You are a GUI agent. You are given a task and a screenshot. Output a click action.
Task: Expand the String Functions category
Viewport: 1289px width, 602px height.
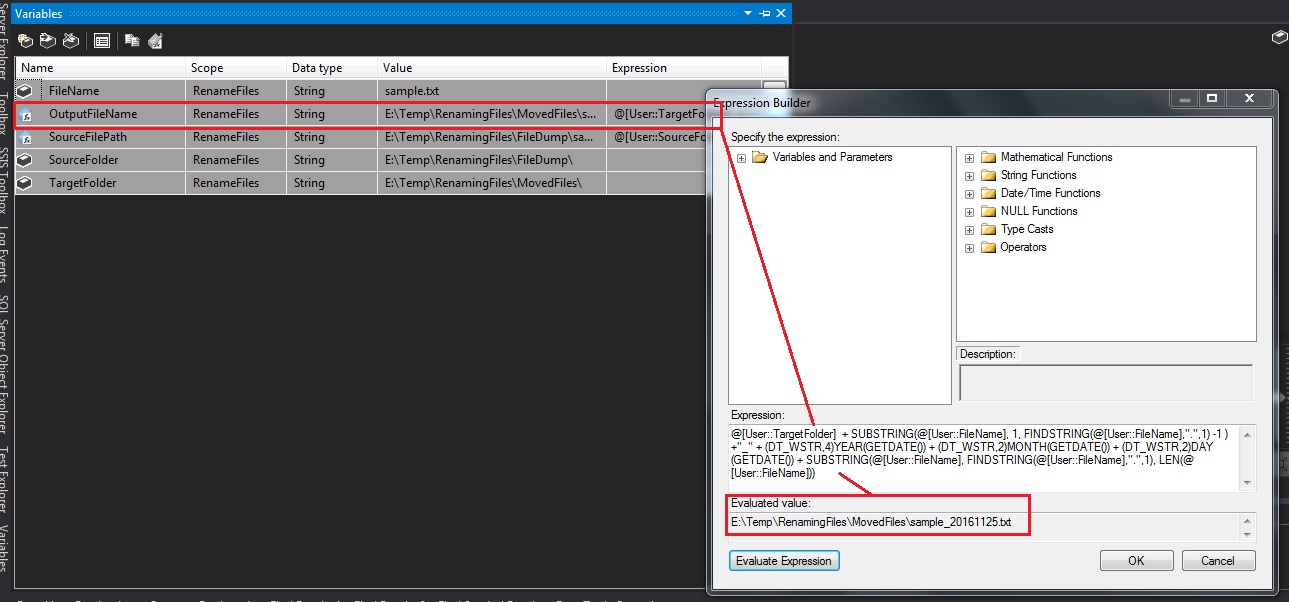pos(968,175)
